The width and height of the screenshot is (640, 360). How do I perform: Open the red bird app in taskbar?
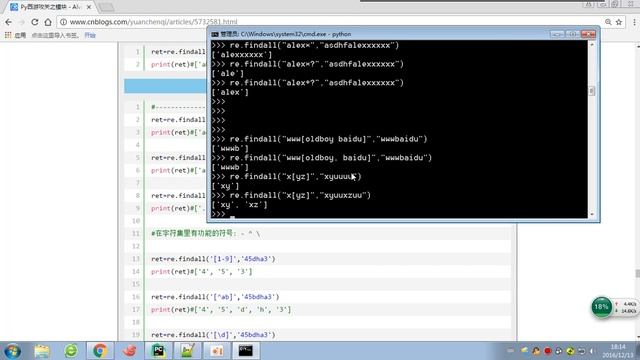(129, 351)
